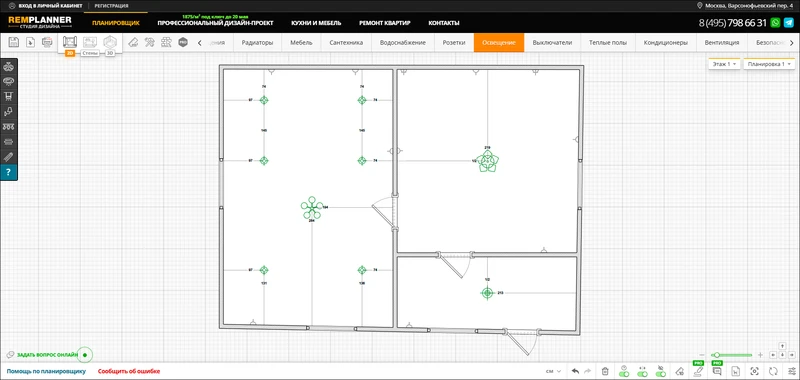This screenshot has height=380, width=800.
Task: Click the Telegram icon in header
Action: coord(789,23)
